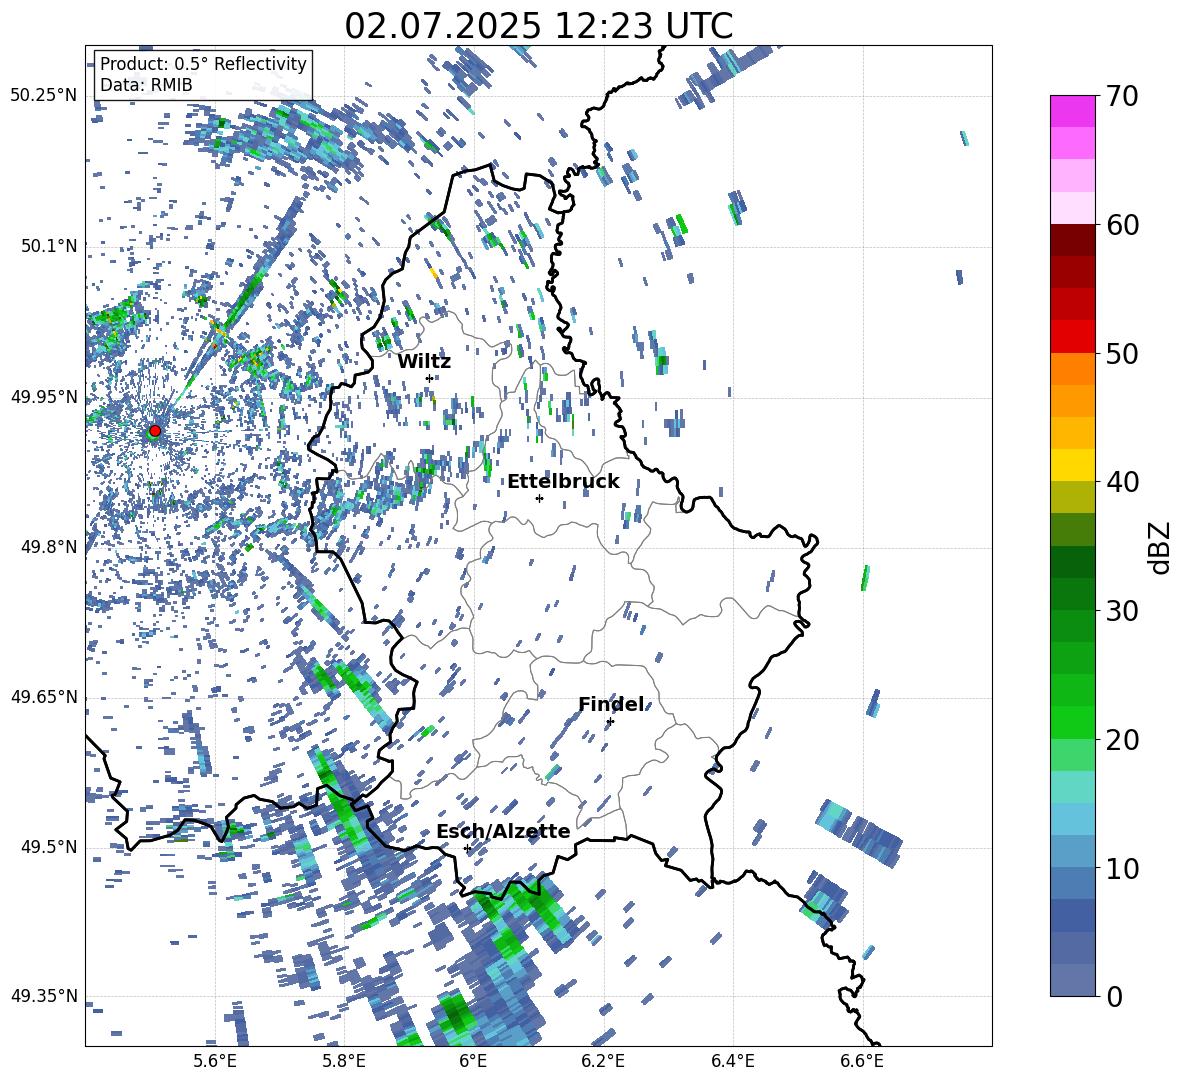This screenshot has width=1184, height=1081.
Task: Click the Ettelbruck city label
Action: (x=563, y=482)
